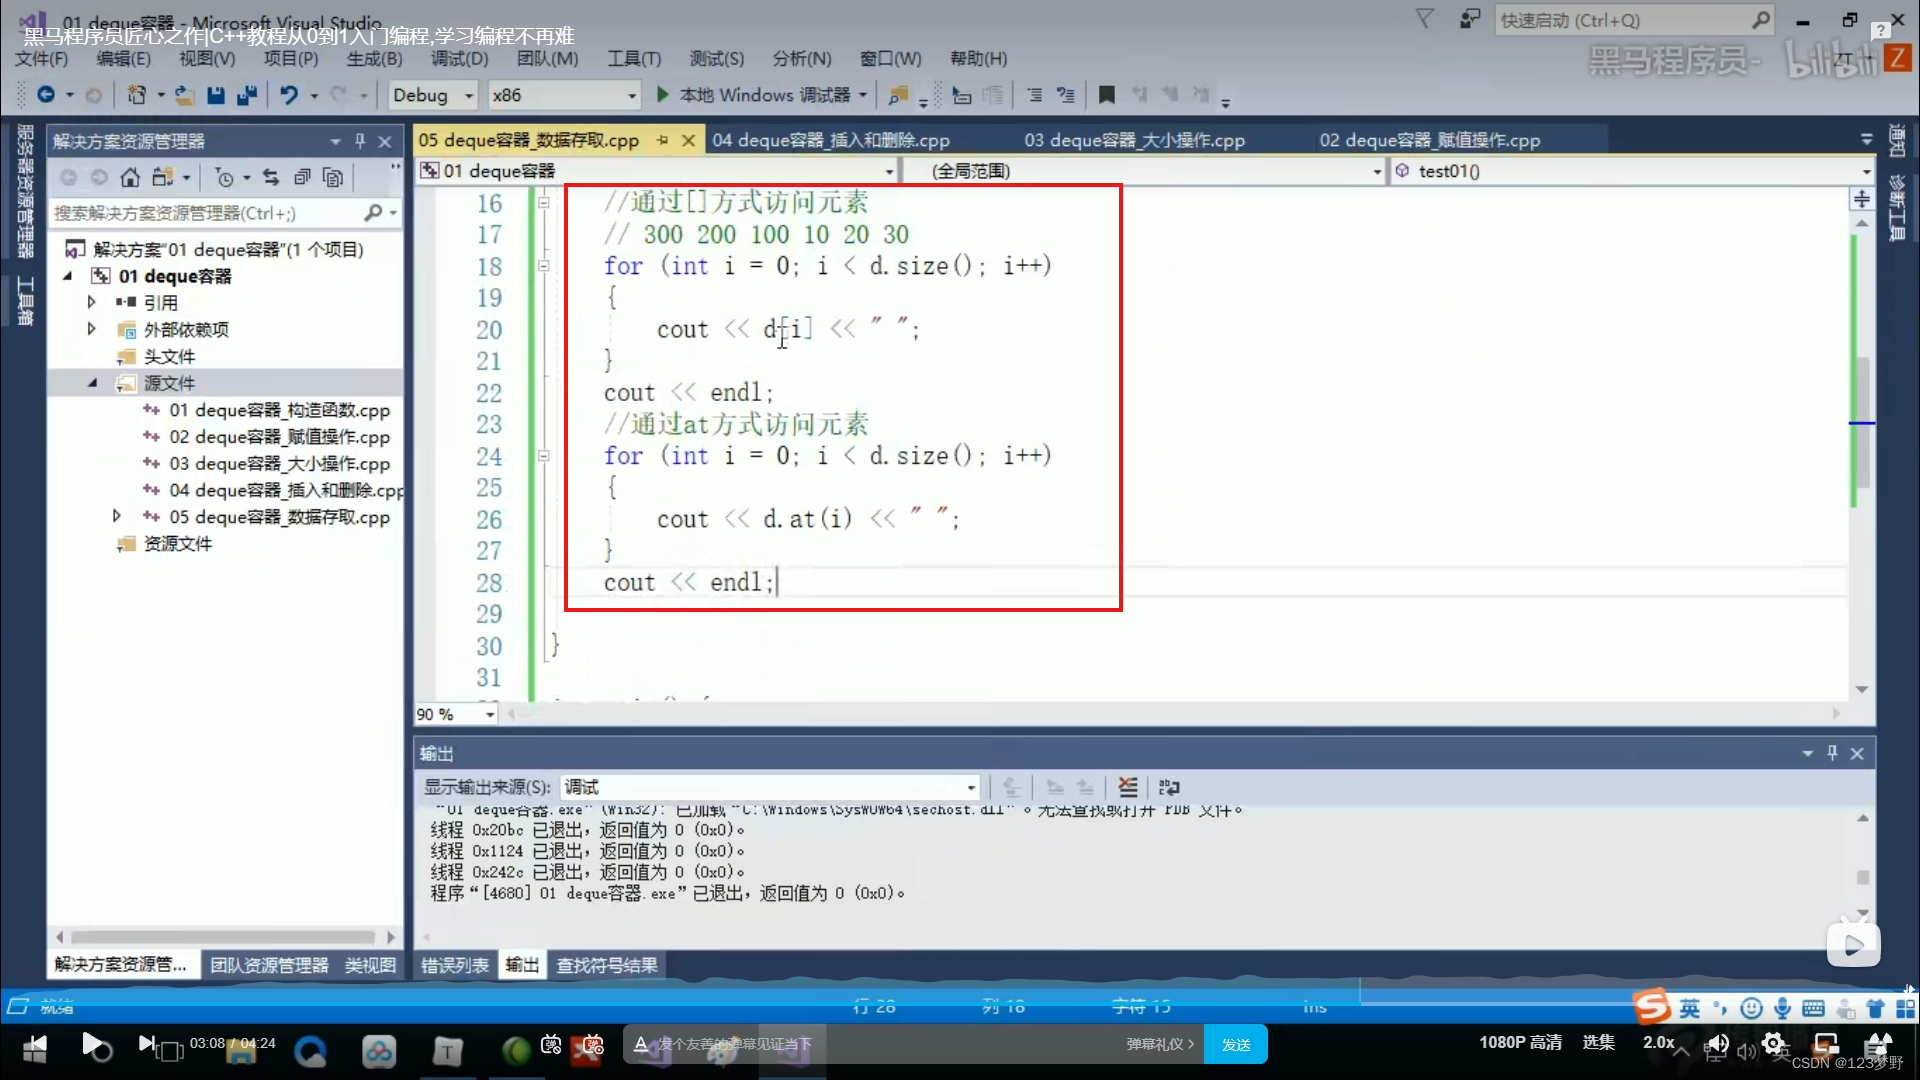1920x1080 pixels.
Task: Open the test01() member dropdown
Action: 1865,171
